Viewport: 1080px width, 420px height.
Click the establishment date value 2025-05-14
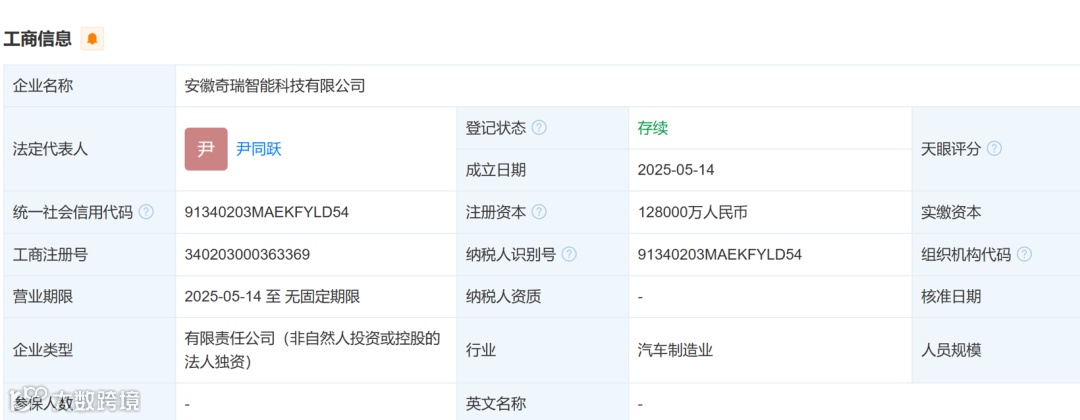click(x=676, y=170)
